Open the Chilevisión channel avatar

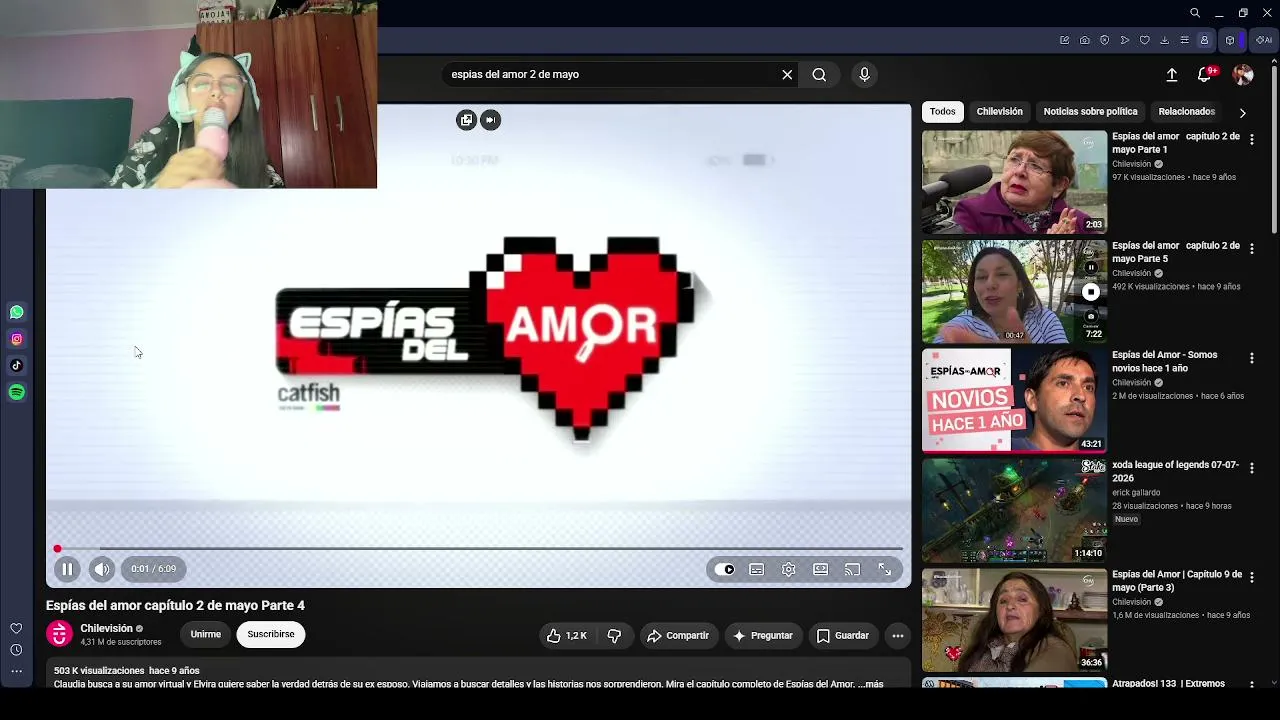(60, 634)
